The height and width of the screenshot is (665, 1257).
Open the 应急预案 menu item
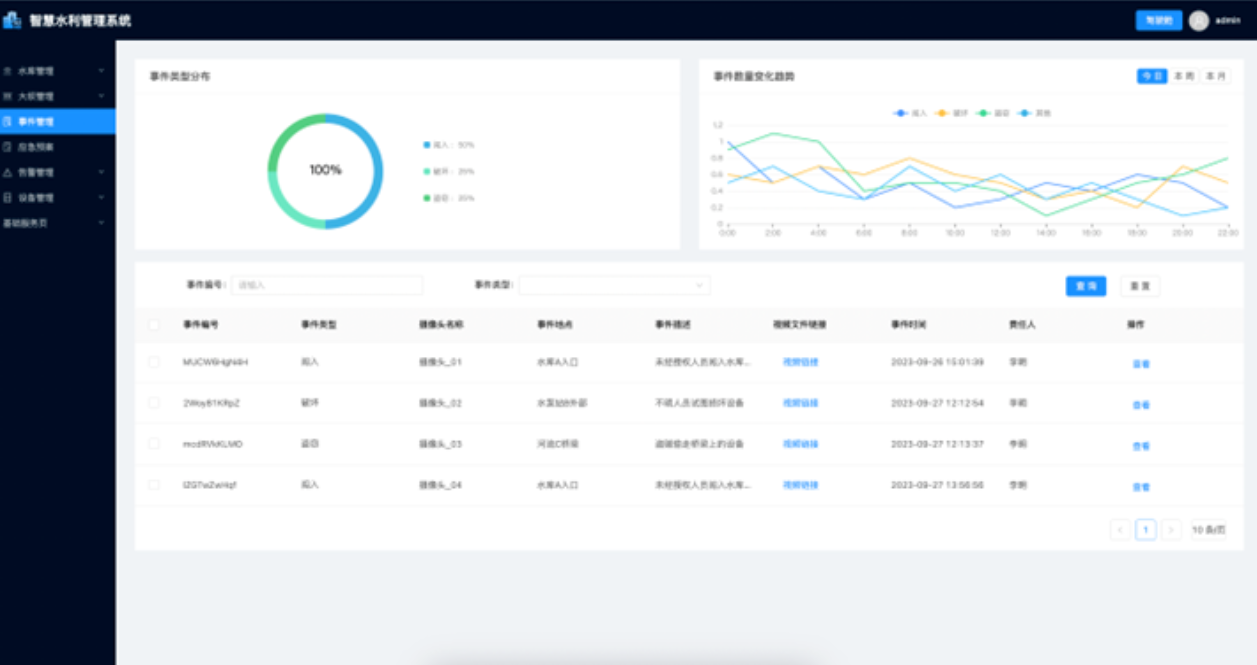click(57, 146)
